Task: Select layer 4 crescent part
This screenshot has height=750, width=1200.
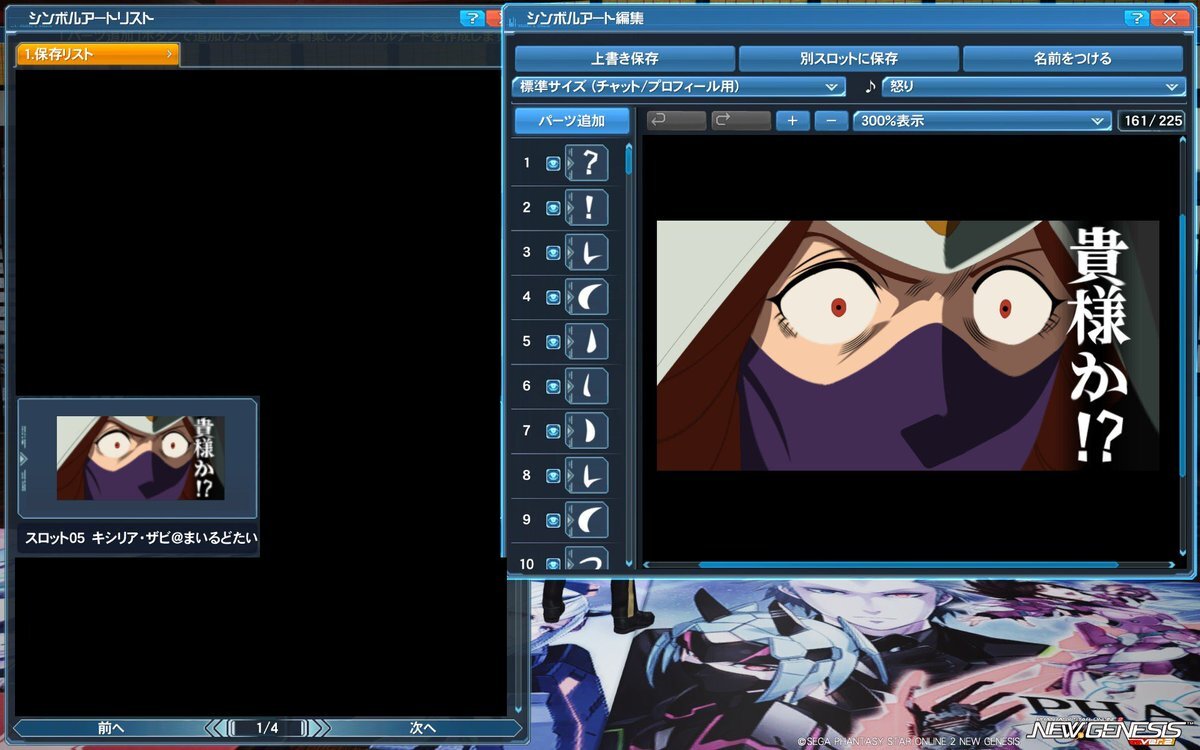Action: [588, 297]
